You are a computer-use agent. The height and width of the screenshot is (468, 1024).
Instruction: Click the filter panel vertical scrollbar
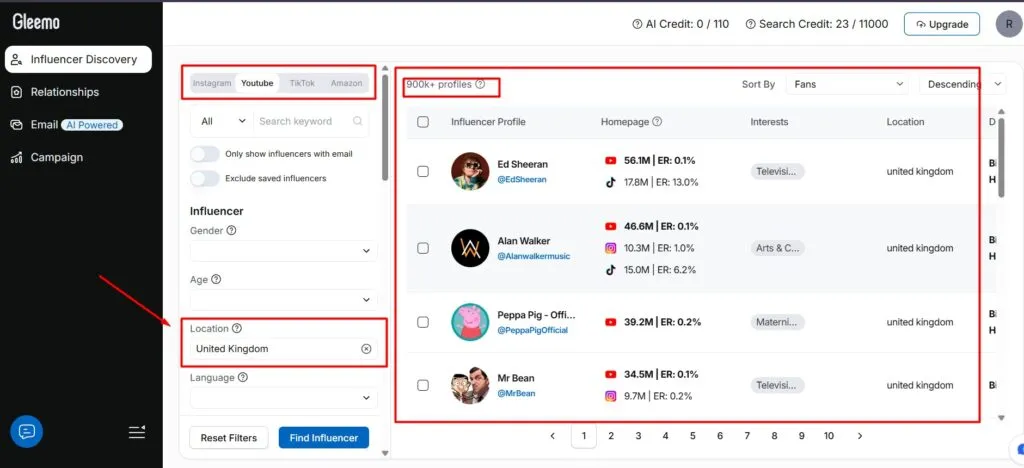[385, 130]
